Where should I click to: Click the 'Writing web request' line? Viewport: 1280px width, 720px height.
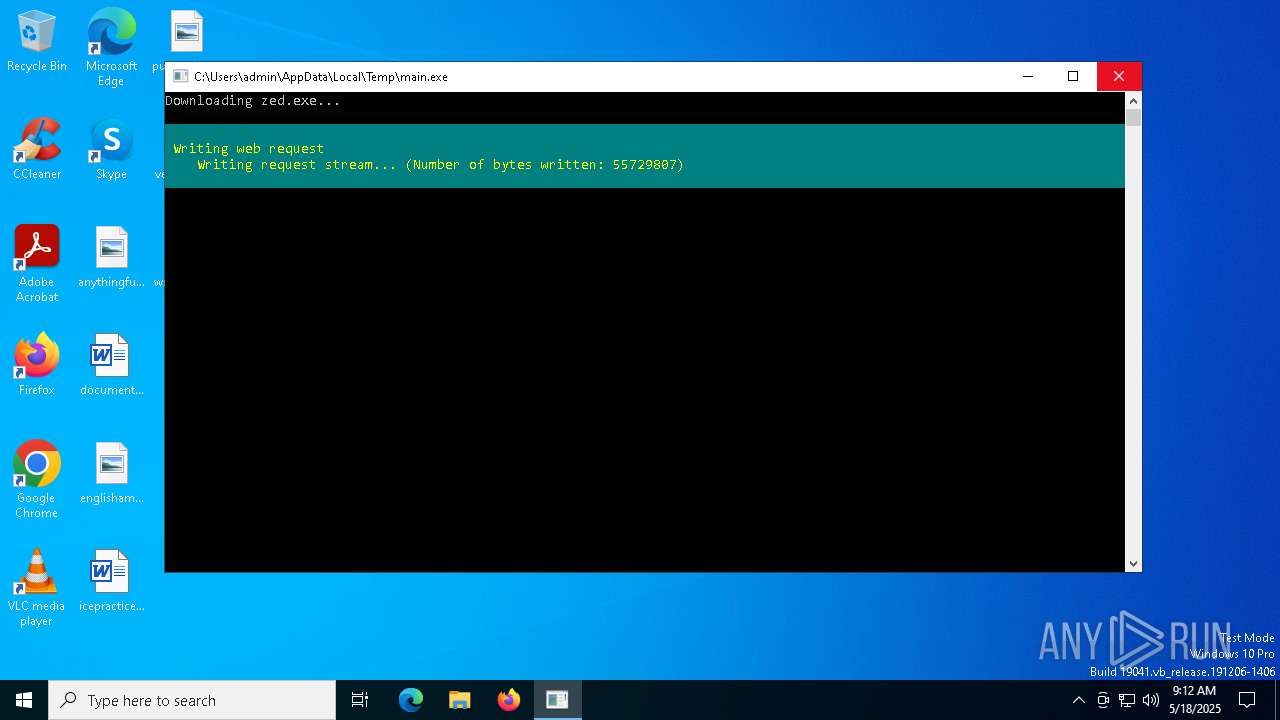click(x=249, y=148)
